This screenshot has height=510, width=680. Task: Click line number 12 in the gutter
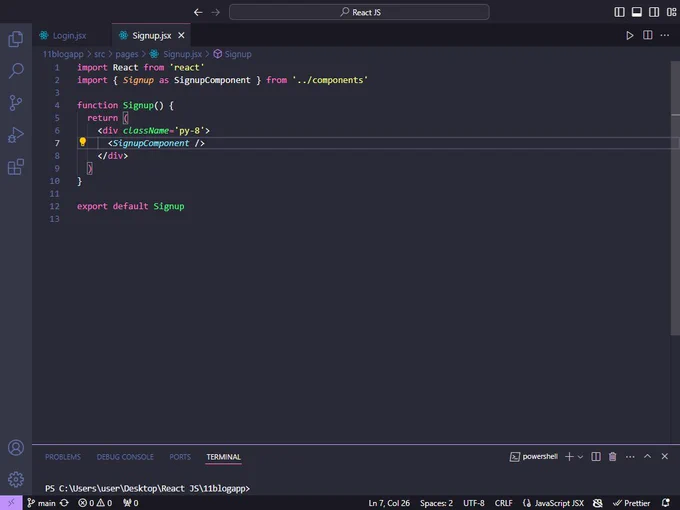pyautogui.click(x=54, y=206)
